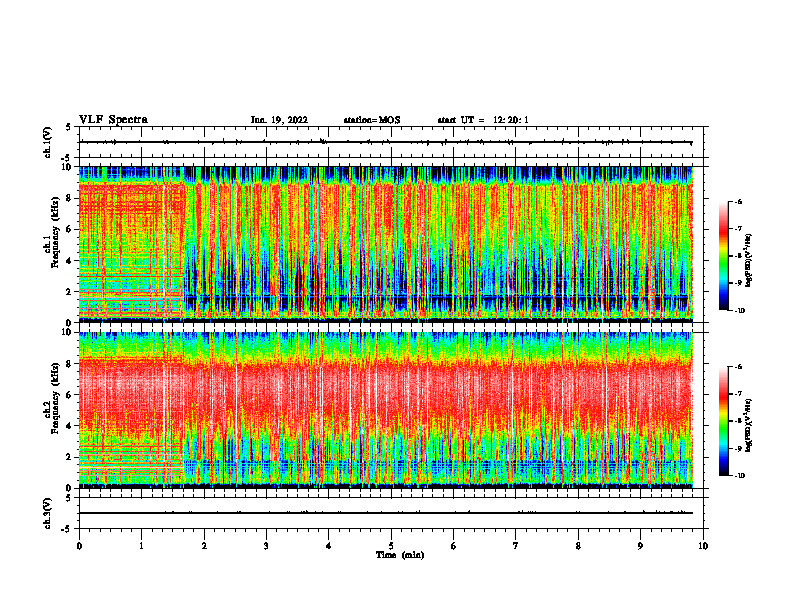This screenshot has width=792, height=612.
Task: Click the ch.1 colorbar log(PSD) label
Action: pyautogui.click(x=749, y=260)
